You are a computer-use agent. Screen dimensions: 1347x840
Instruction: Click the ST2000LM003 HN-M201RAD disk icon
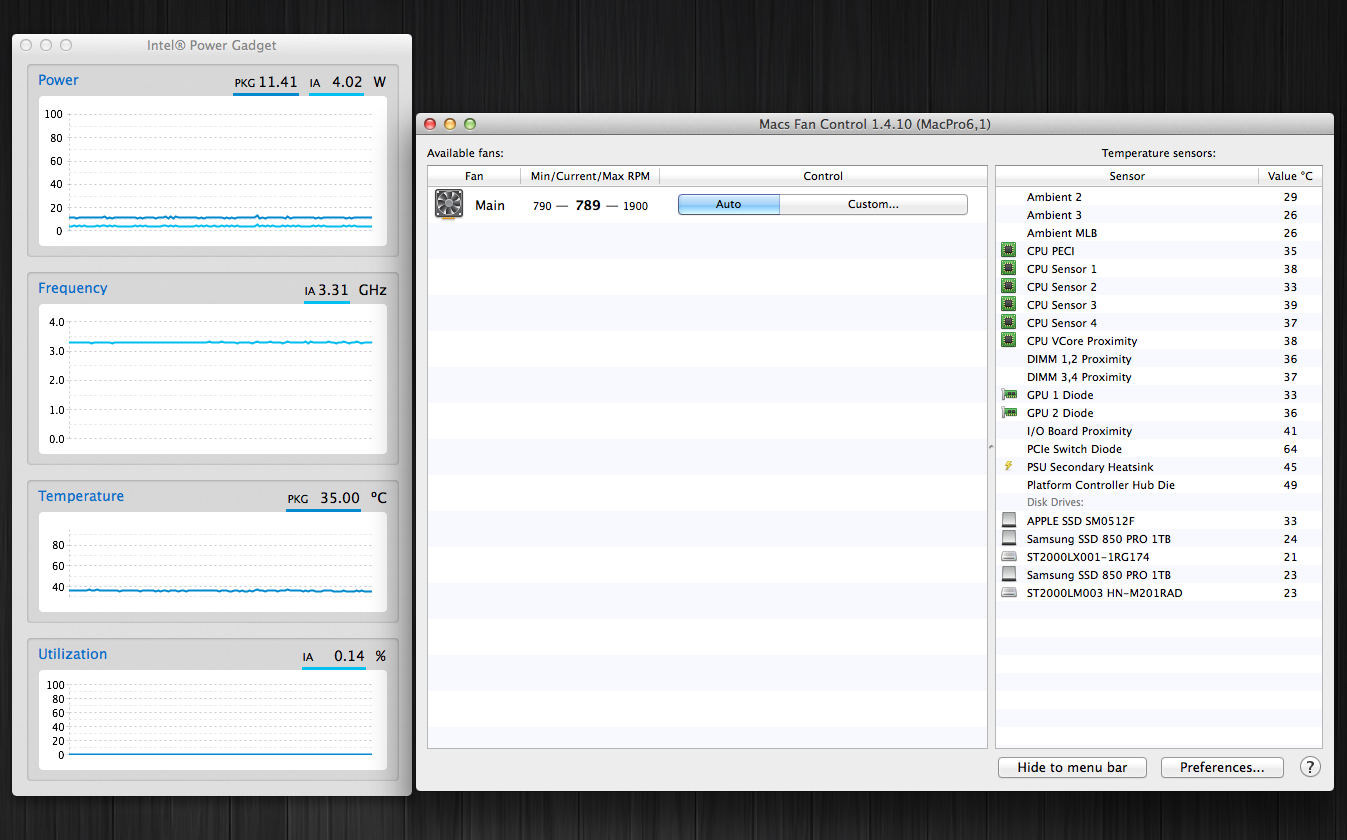(x=1008, y=593)
